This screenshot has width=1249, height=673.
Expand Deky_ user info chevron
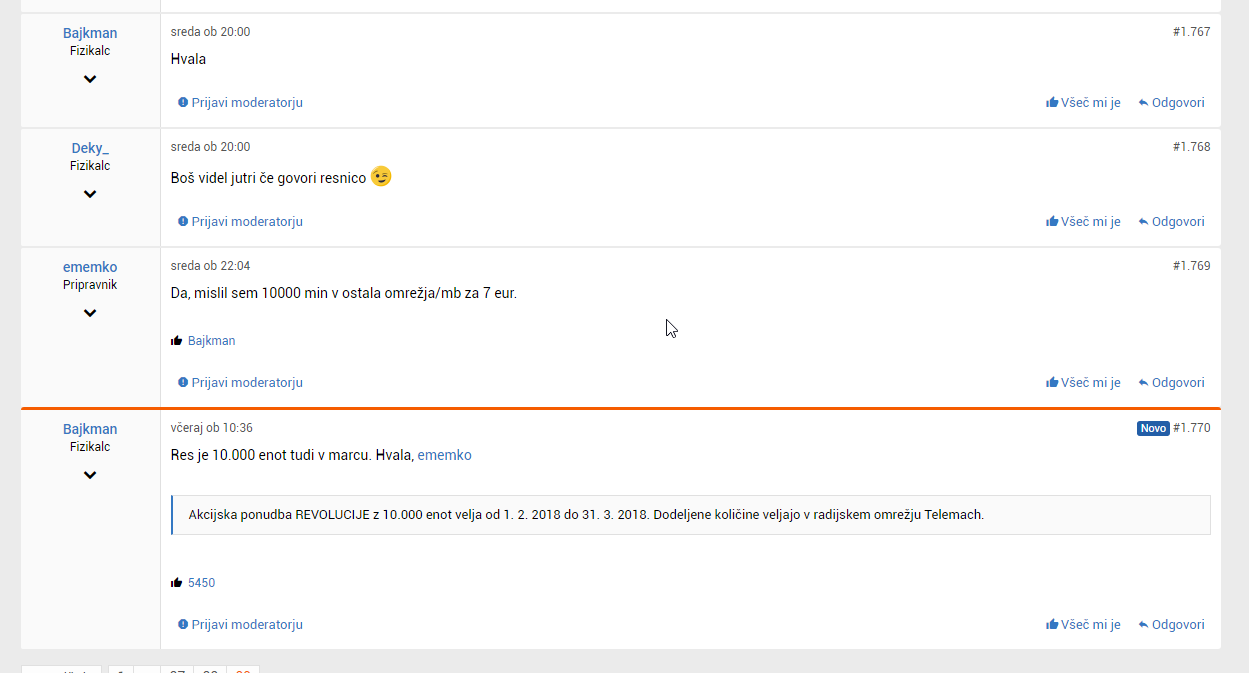90,194
